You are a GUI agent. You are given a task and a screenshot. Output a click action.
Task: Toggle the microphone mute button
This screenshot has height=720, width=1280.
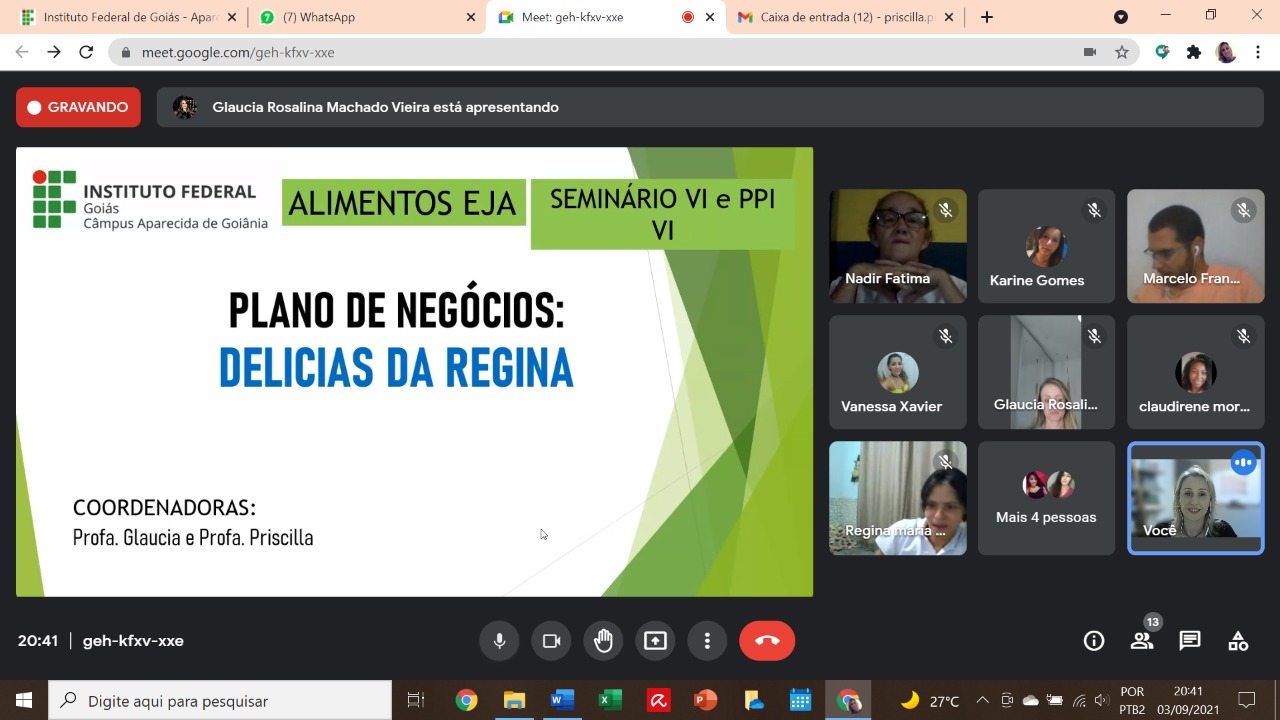click(499, 641)
